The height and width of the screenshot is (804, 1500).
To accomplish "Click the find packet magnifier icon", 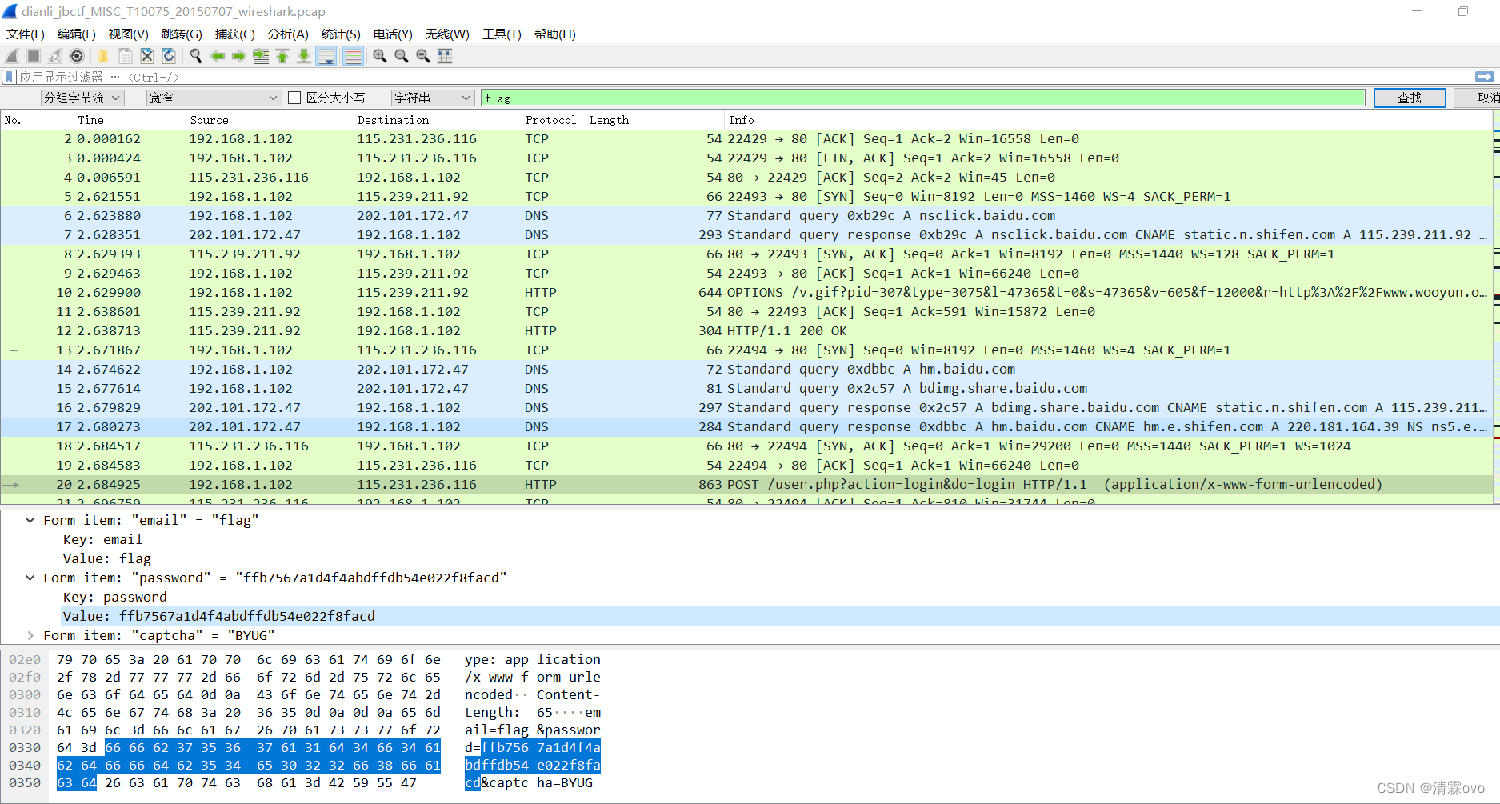I will tap(195, 56).
